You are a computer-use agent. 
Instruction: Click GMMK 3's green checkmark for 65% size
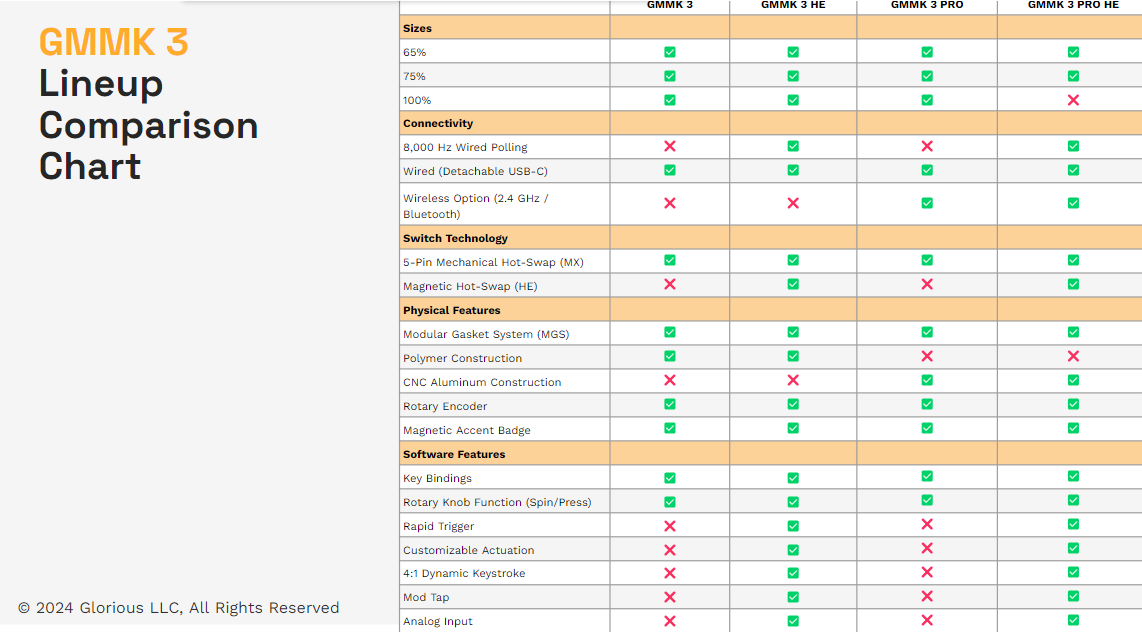point(670,52)
